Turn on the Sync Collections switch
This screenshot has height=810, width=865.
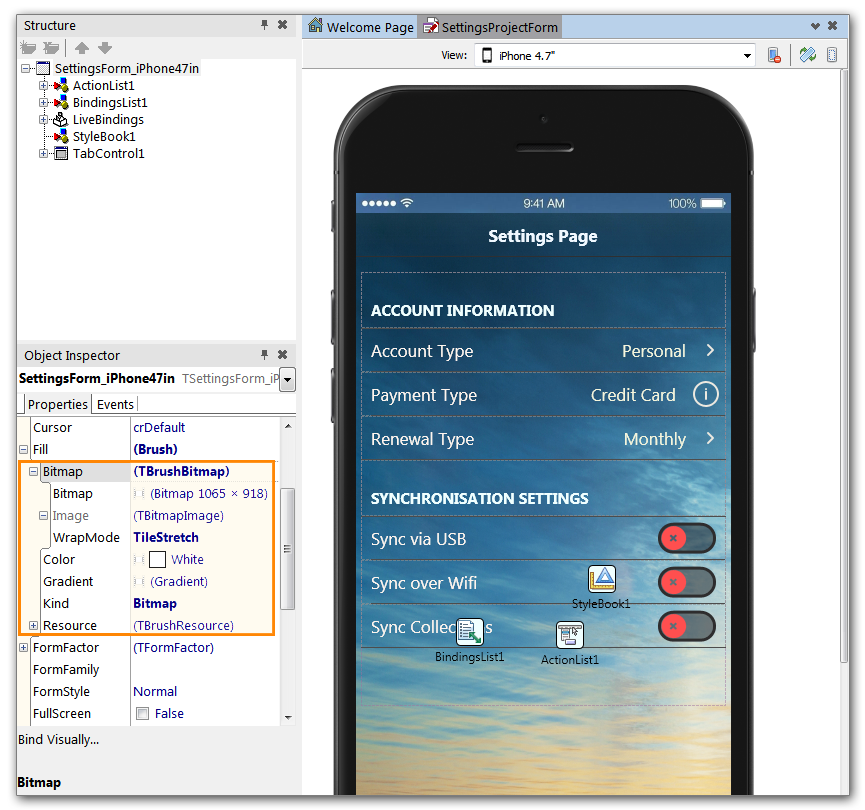tap(687, 626)
